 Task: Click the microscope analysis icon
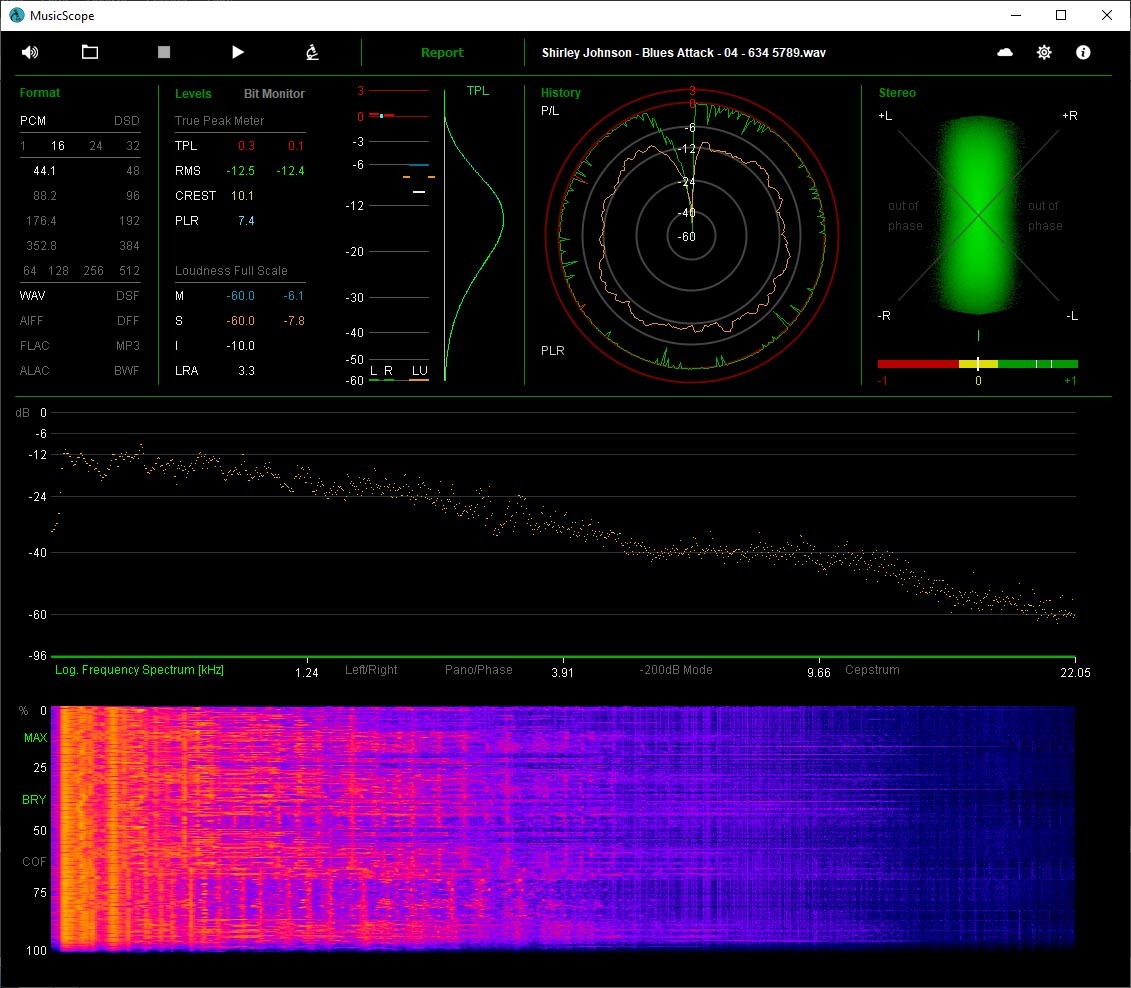coord(312,52)
